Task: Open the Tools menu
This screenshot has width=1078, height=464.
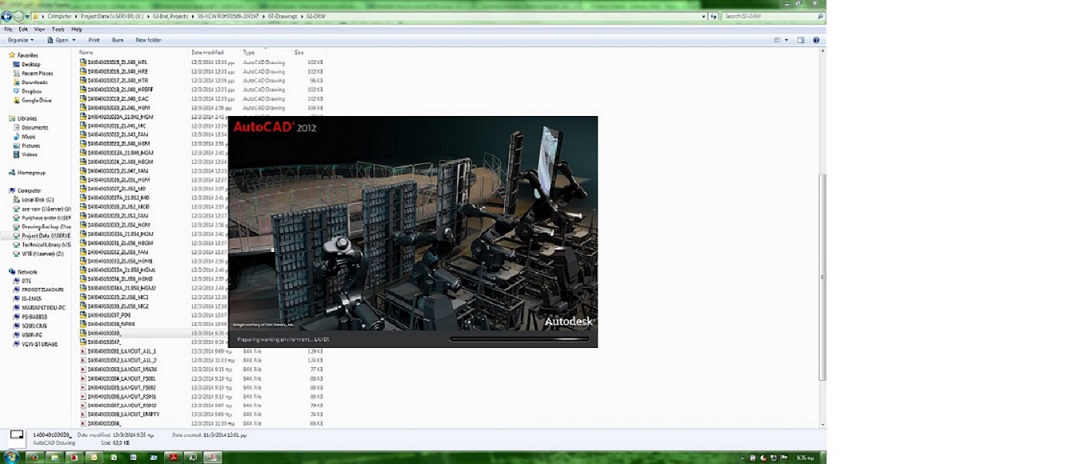Action: coord(58,30)
